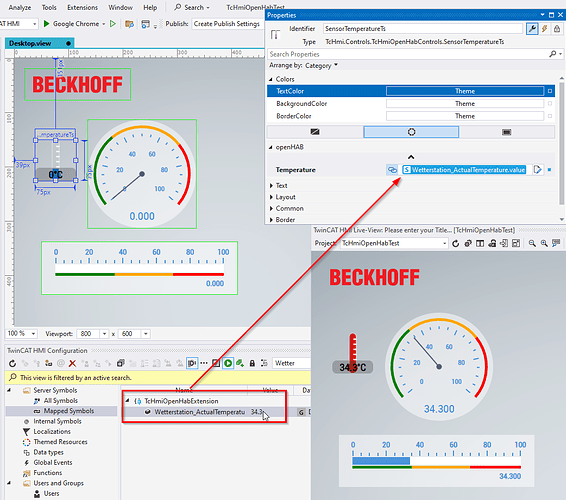Viewport: 566px width, 500px height.
Task: Click the zoom in magnifier in Live-View
Action: (544, 244)
